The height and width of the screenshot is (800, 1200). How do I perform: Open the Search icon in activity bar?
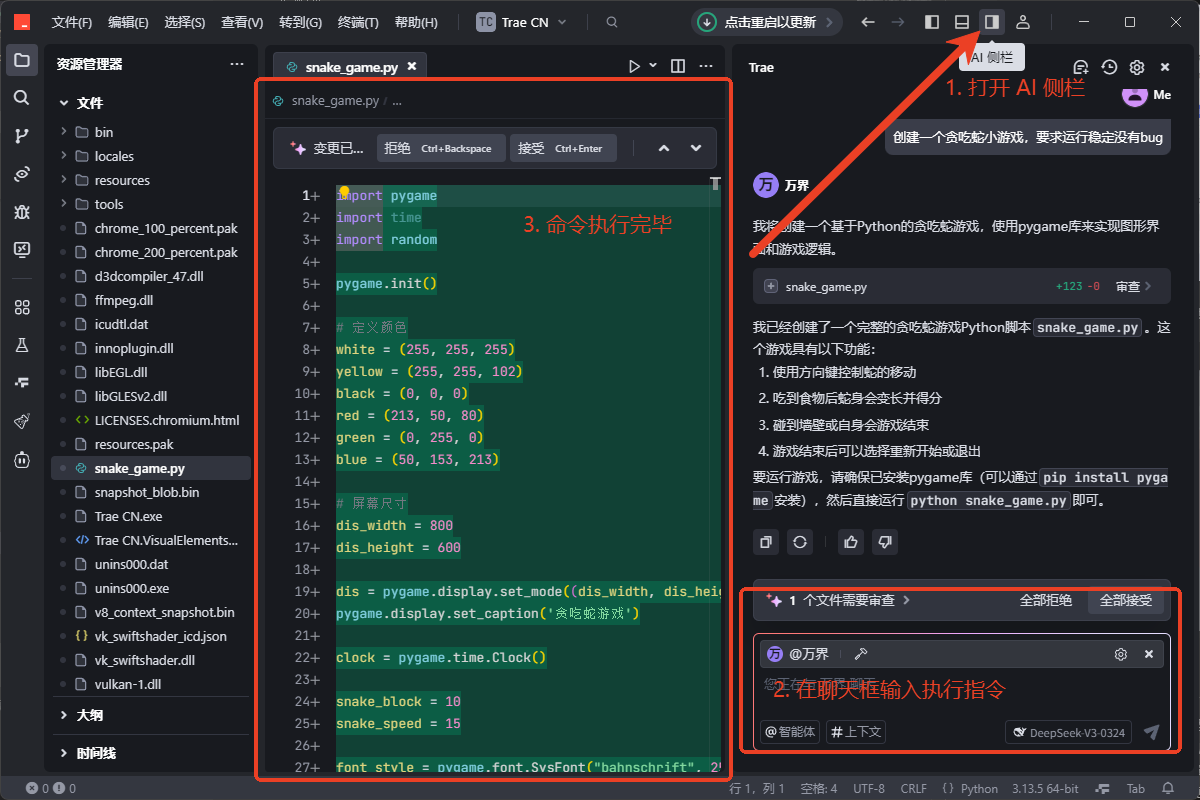(22, 98)
